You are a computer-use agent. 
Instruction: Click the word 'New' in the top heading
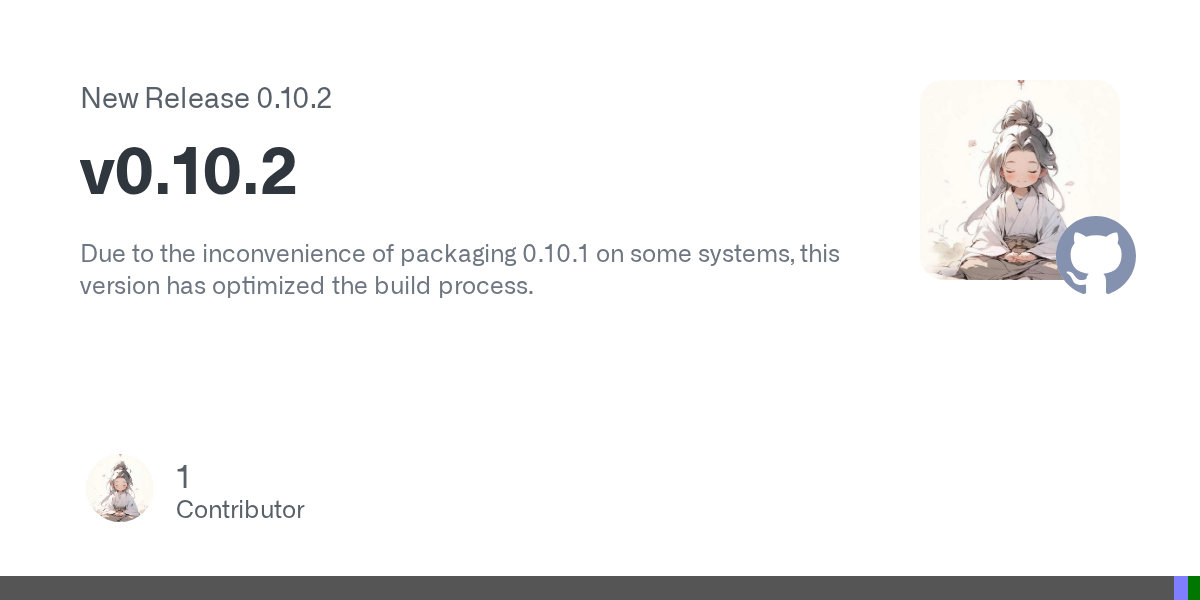pyautogui.click(x=109, y=98)
